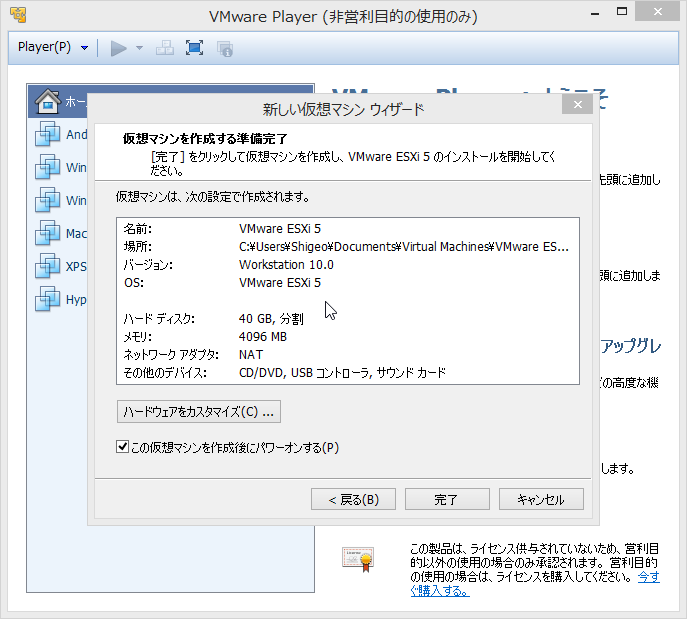Click the CD/DVD, USB コントローラ devices value
Screen dimensions: 687x619
coord(342,373)
